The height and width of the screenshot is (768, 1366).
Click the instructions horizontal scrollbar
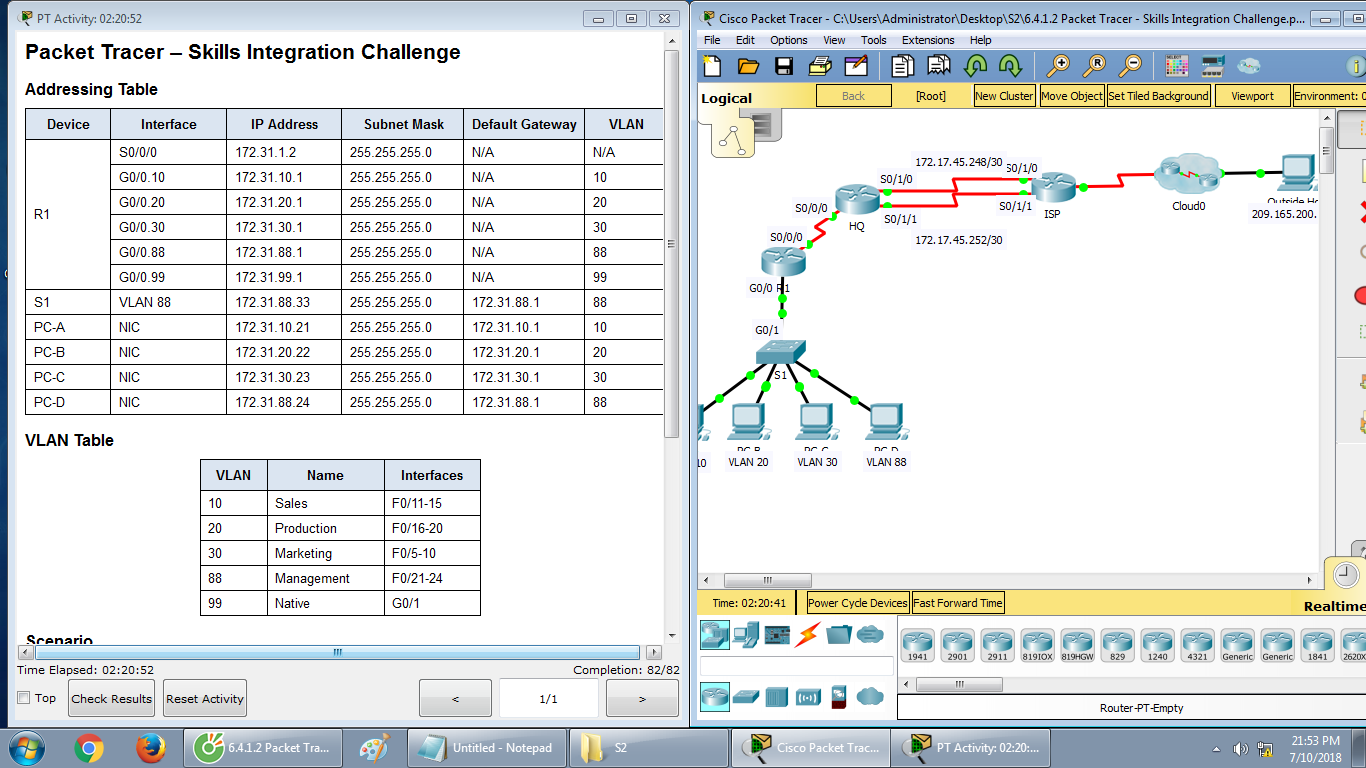[337, 652]
